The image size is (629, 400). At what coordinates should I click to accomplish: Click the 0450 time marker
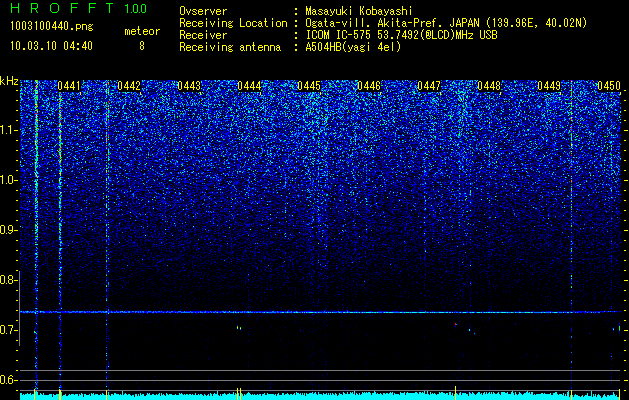(x=609, y=86)
